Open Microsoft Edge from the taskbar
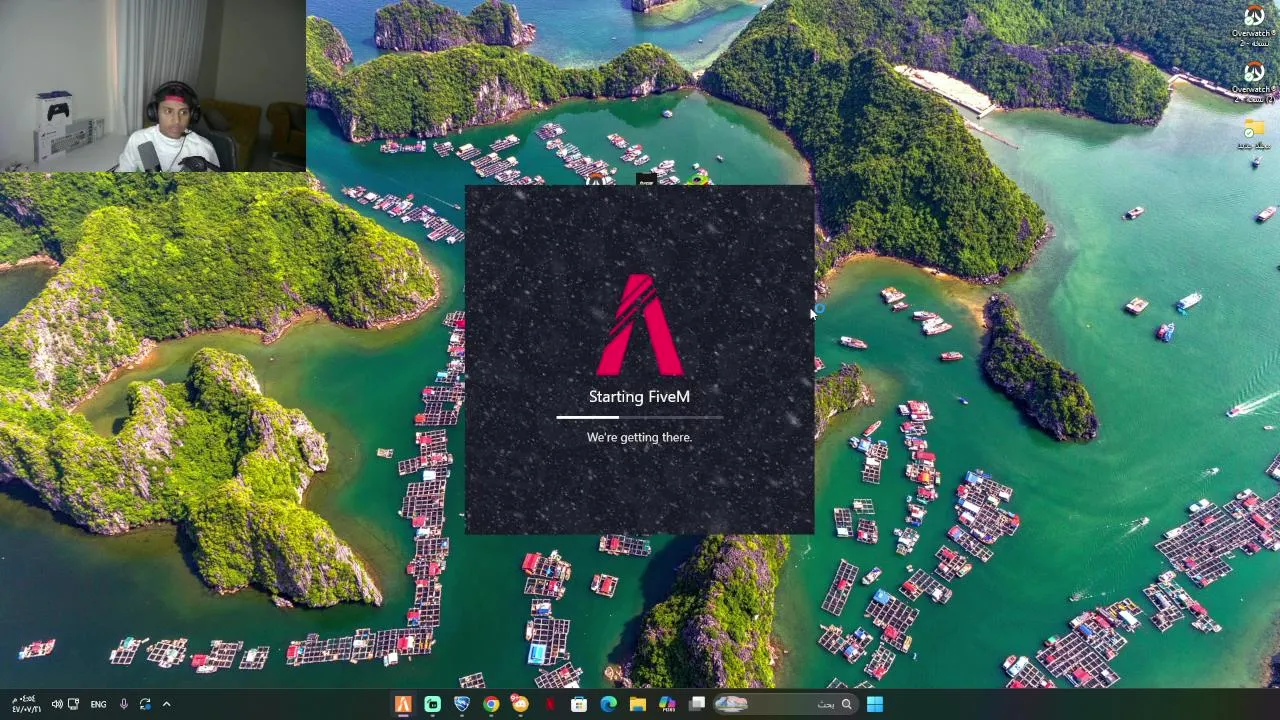This screenshot has width=1280, height=720. [x=608, y=704]
